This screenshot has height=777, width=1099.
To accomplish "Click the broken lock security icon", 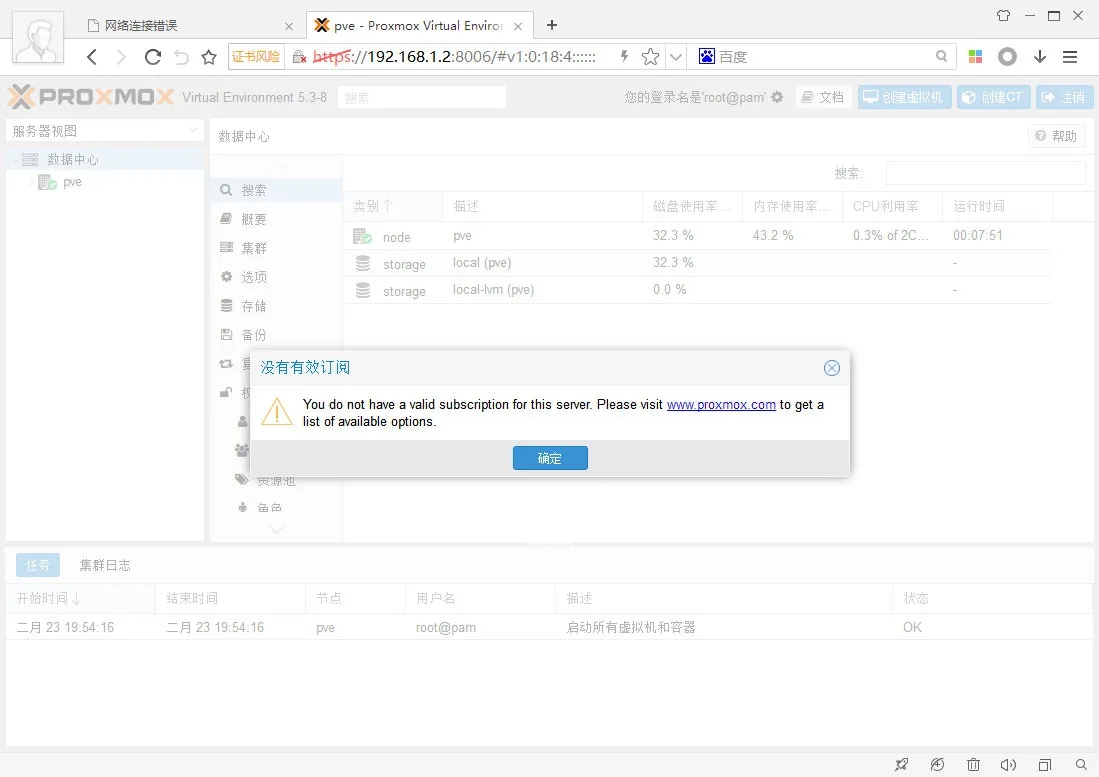I will pyautogui.click(x=299, y=57).
